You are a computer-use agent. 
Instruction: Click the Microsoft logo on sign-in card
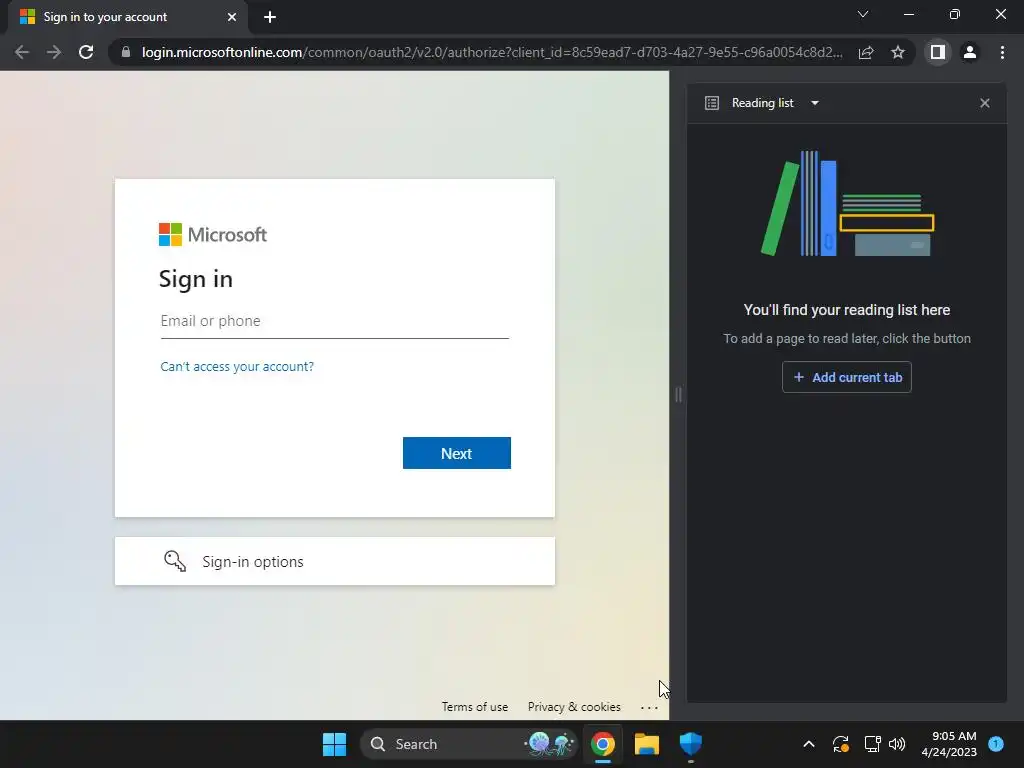pyautogui.click(x=213, y=234)
